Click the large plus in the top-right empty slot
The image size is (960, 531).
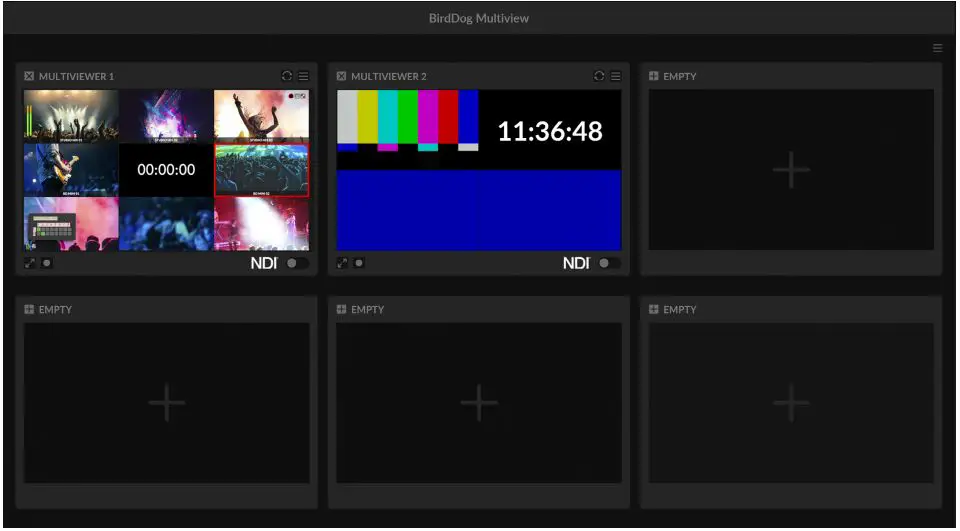click(x=792, y=170)
